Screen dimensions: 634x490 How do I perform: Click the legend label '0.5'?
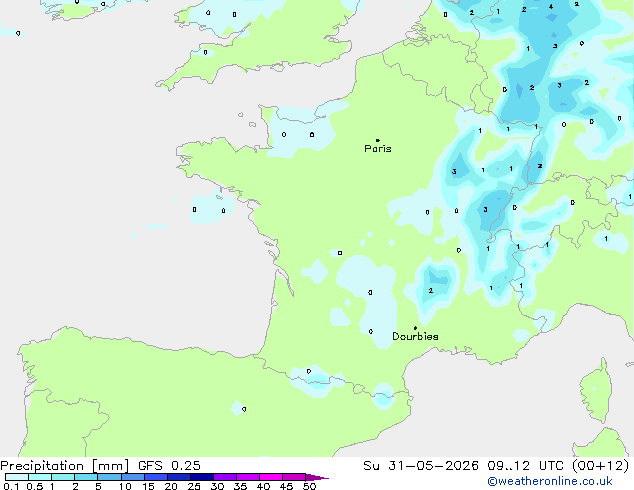(35, 486)
